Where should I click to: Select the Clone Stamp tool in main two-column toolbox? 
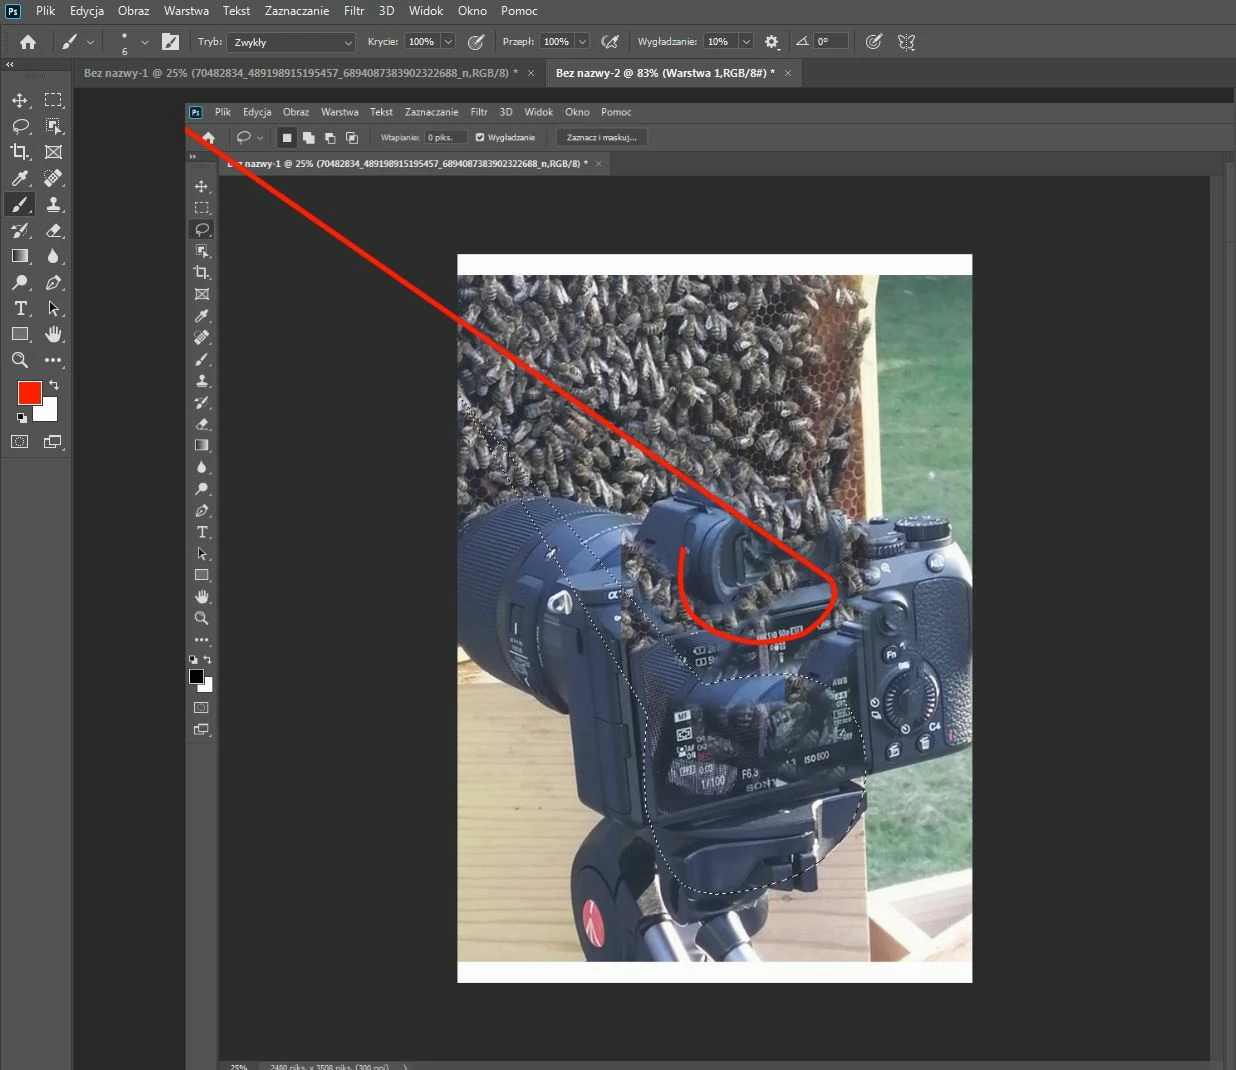[54, 204]
